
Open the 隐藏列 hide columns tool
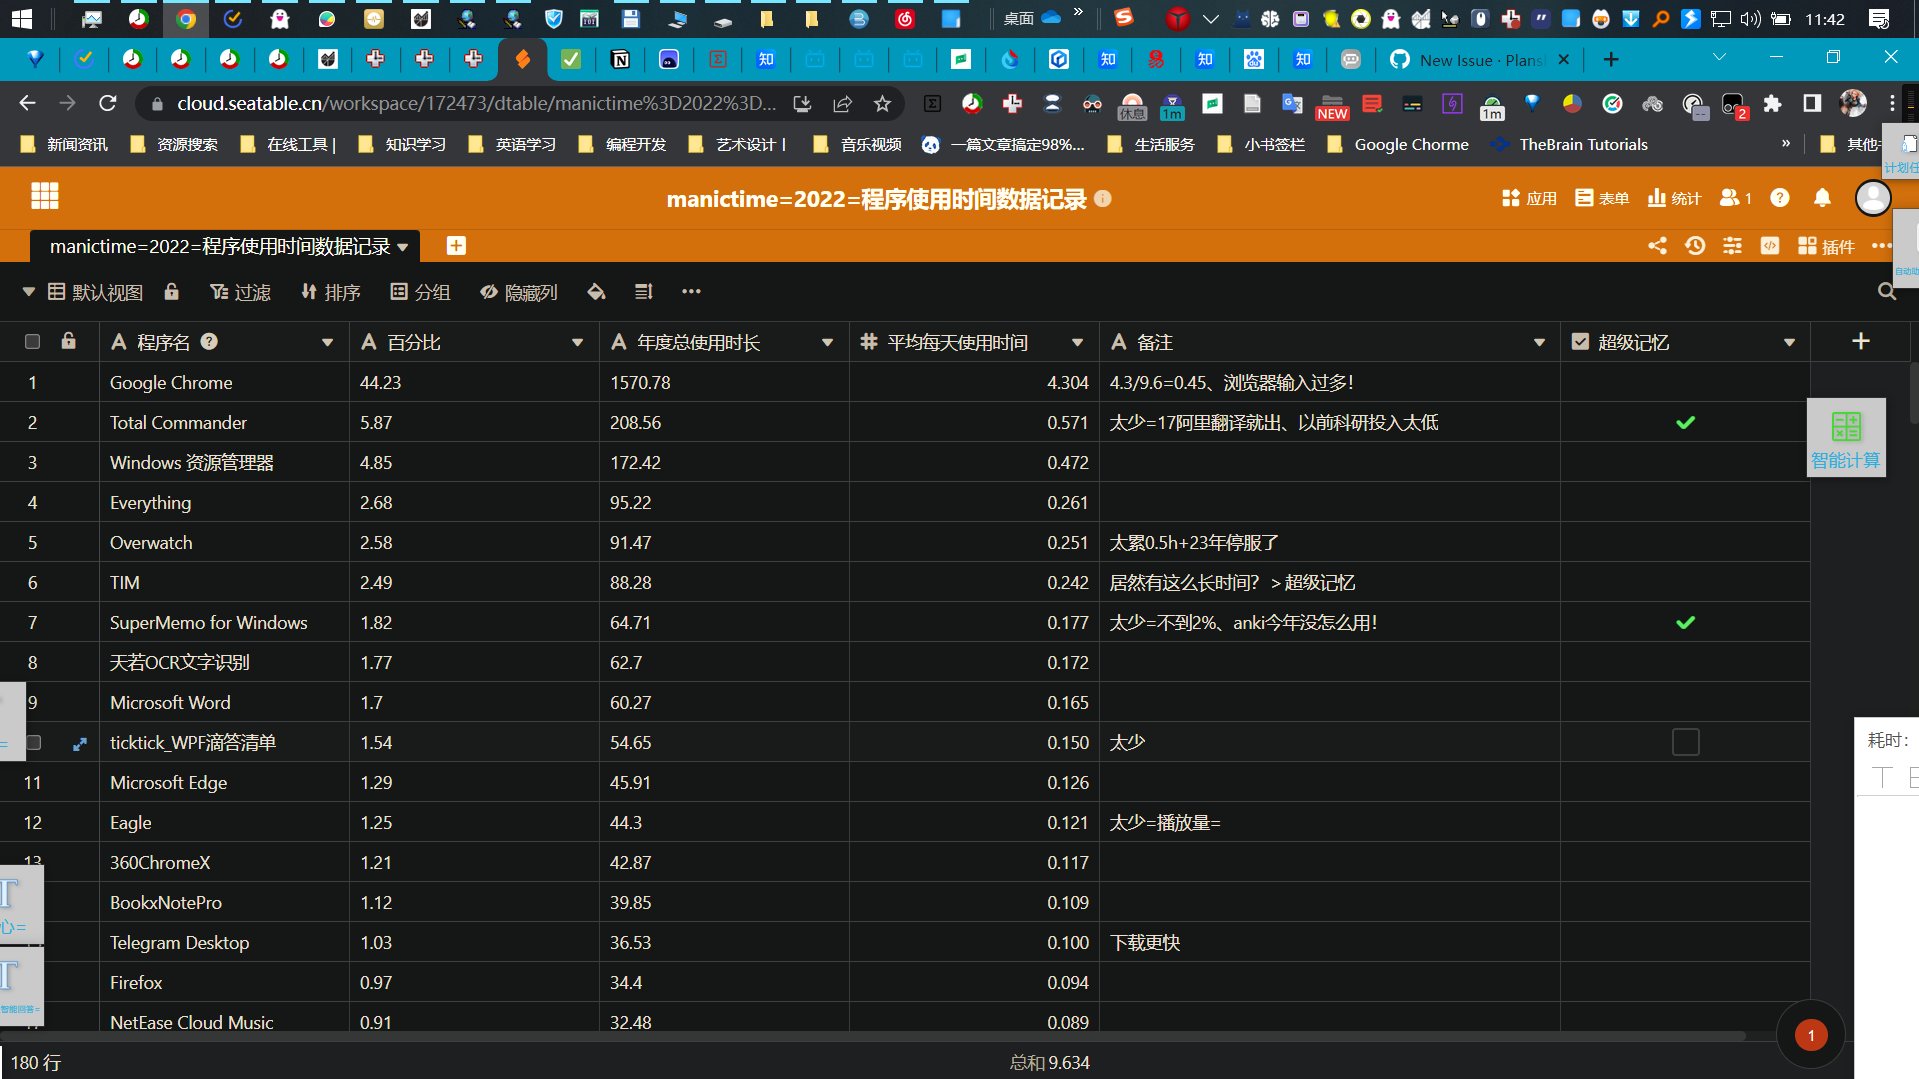pyautogui.click(x=518, y=292)
